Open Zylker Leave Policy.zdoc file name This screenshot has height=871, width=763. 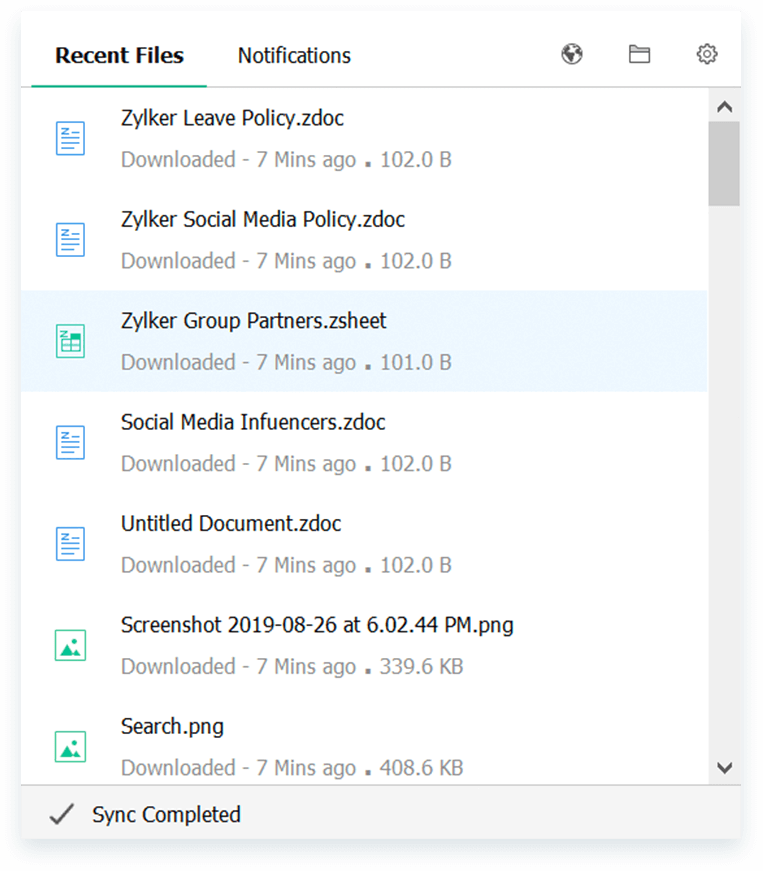tap(232, 118)
